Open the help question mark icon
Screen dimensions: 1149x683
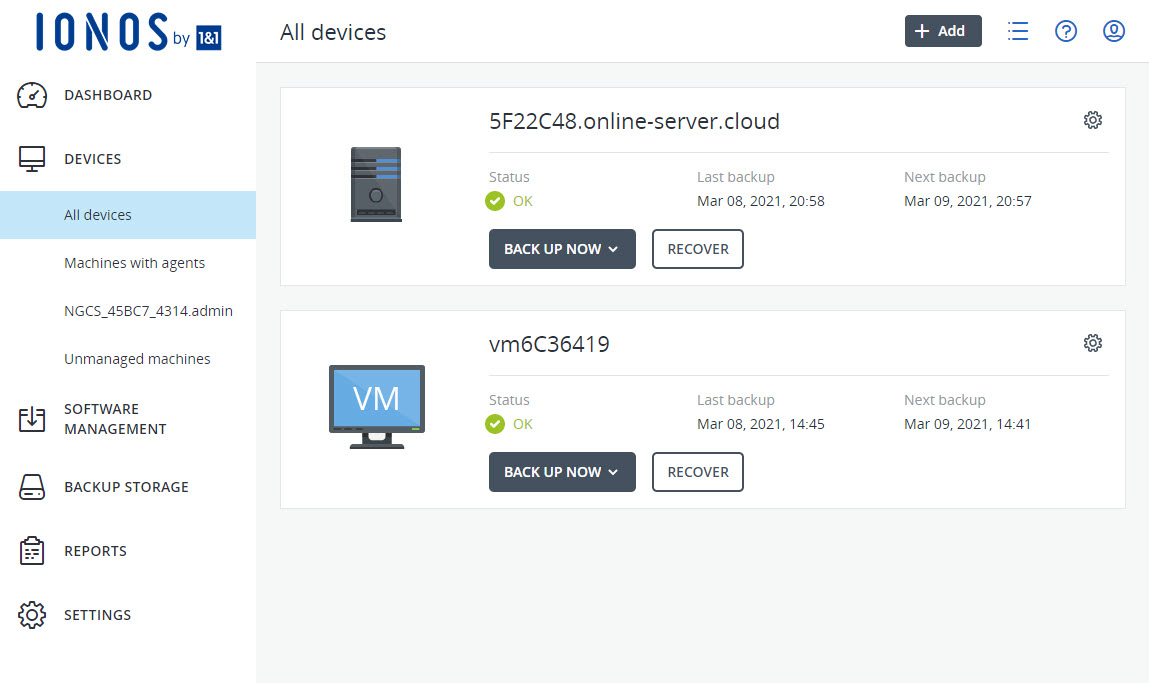[x=1066, y=32]
